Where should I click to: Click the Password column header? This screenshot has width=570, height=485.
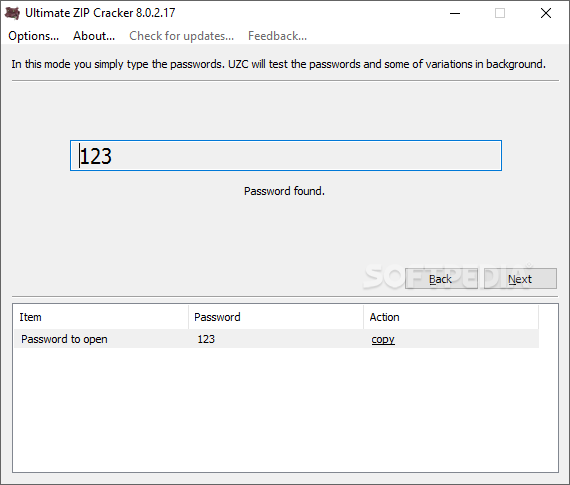276,317
